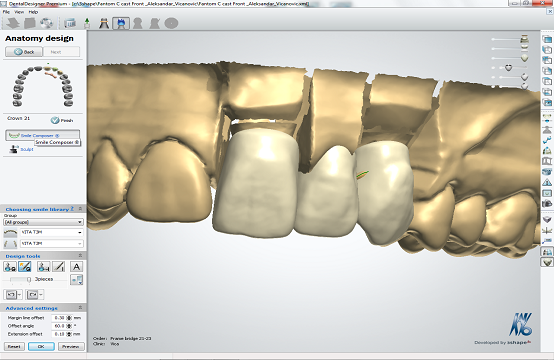
Task: Select the diagonal line design tool icon
Action: [59, 267]
